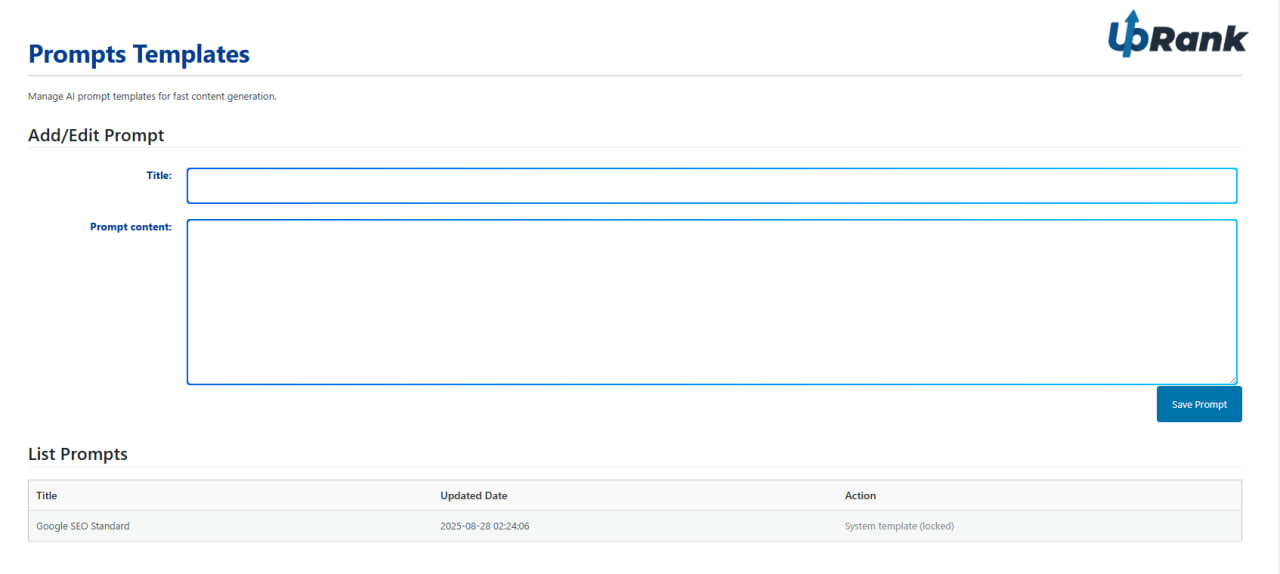
Task: Click the UpRank logo
Action: (1177, 34)
